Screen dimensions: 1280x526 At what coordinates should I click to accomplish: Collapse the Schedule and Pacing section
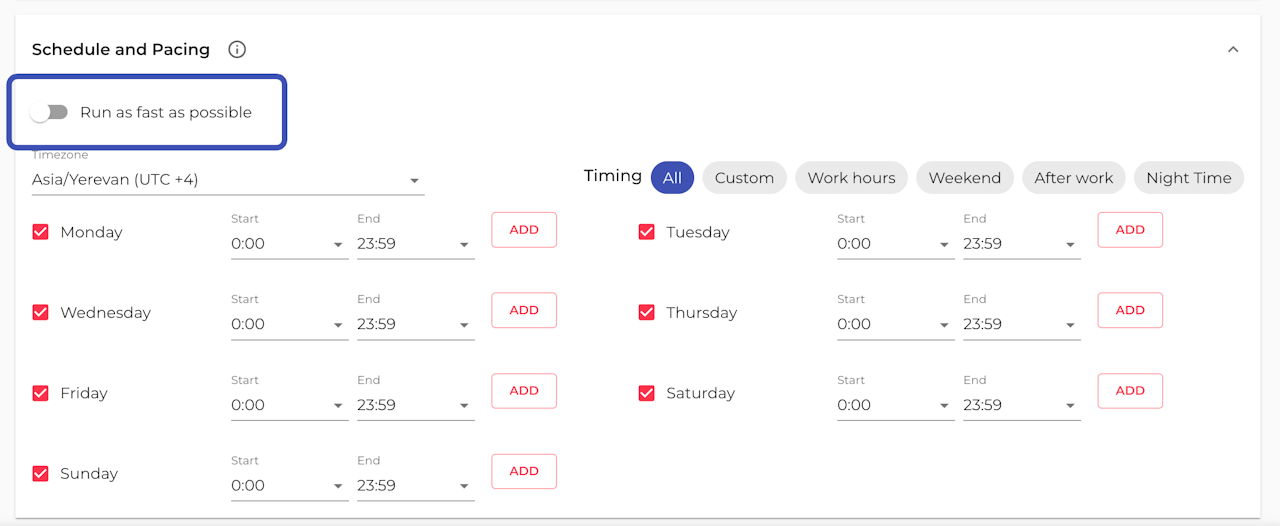(1233, 49)
